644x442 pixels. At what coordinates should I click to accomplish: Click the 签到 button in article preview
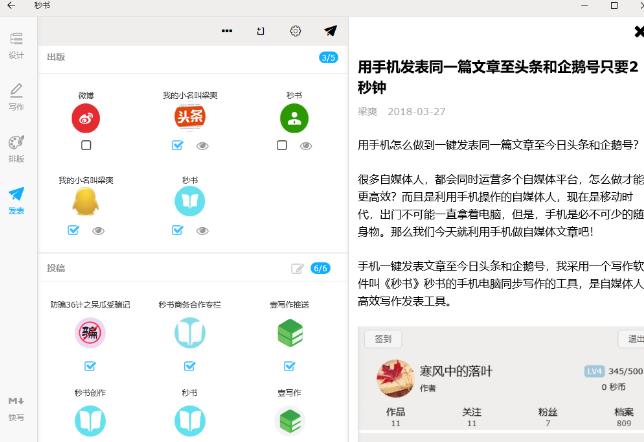383,338
